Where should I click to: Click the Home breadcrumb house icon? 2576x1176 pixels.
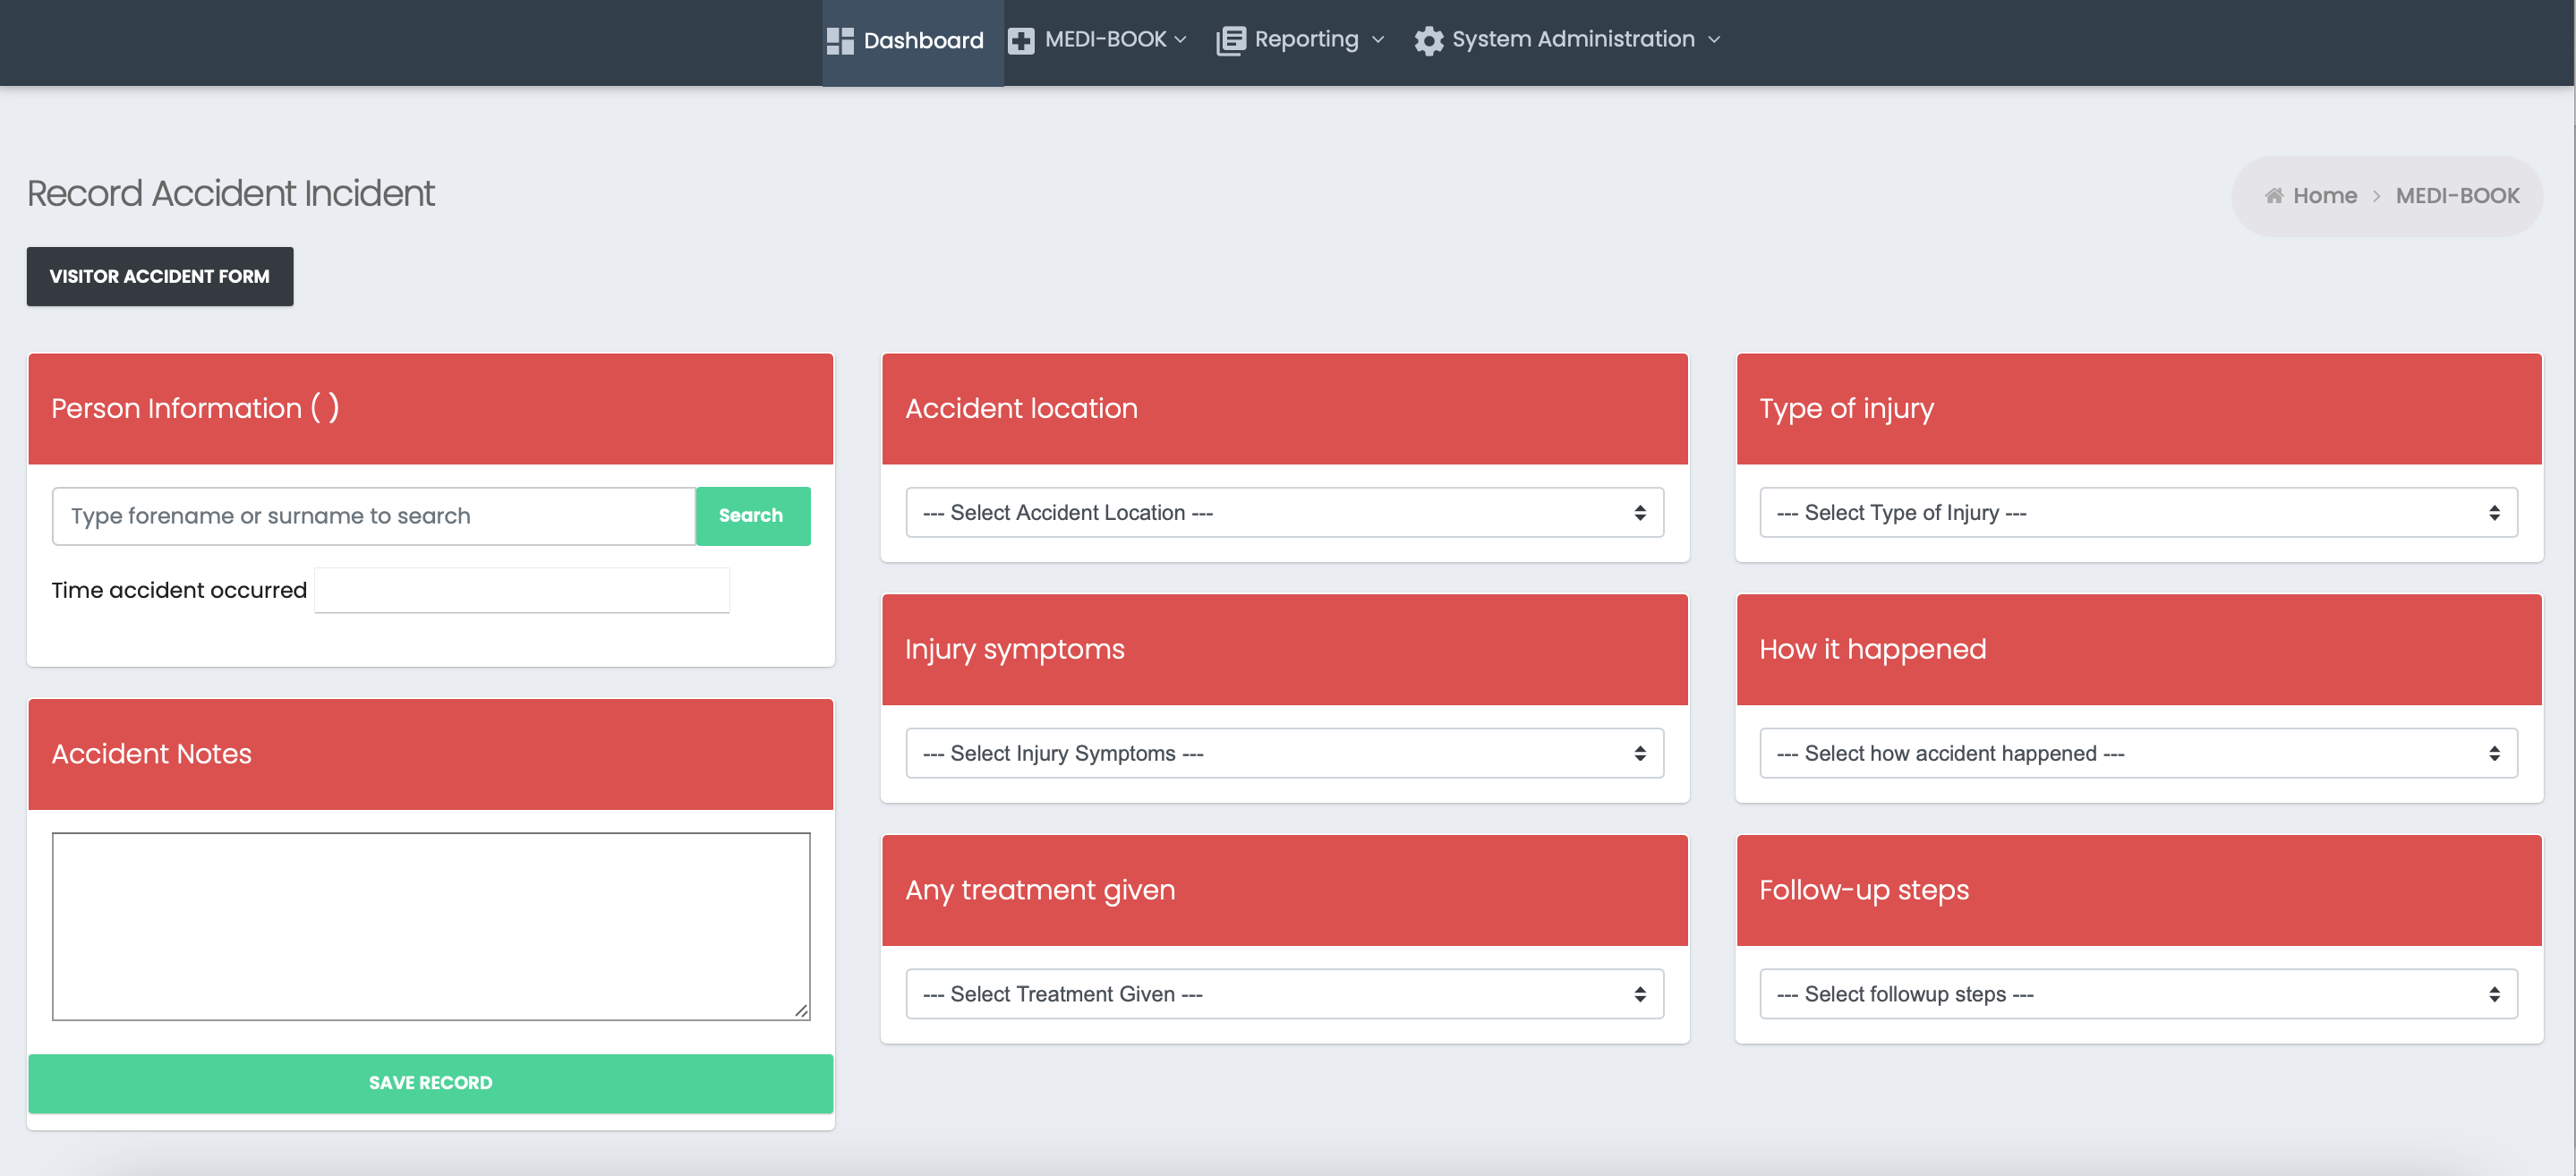2273,195
